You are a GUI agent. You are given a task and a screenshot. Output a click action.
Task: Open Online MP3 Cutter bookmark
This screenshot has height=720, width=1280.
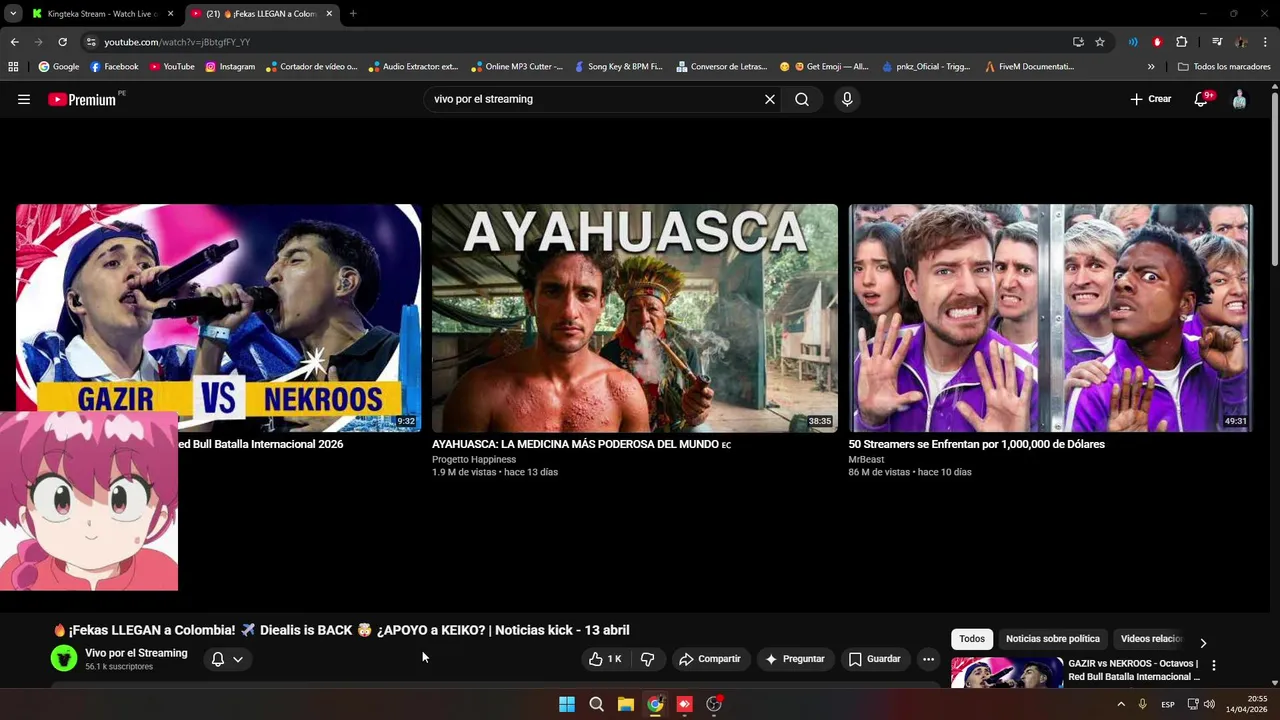click(x=516, y=67)
